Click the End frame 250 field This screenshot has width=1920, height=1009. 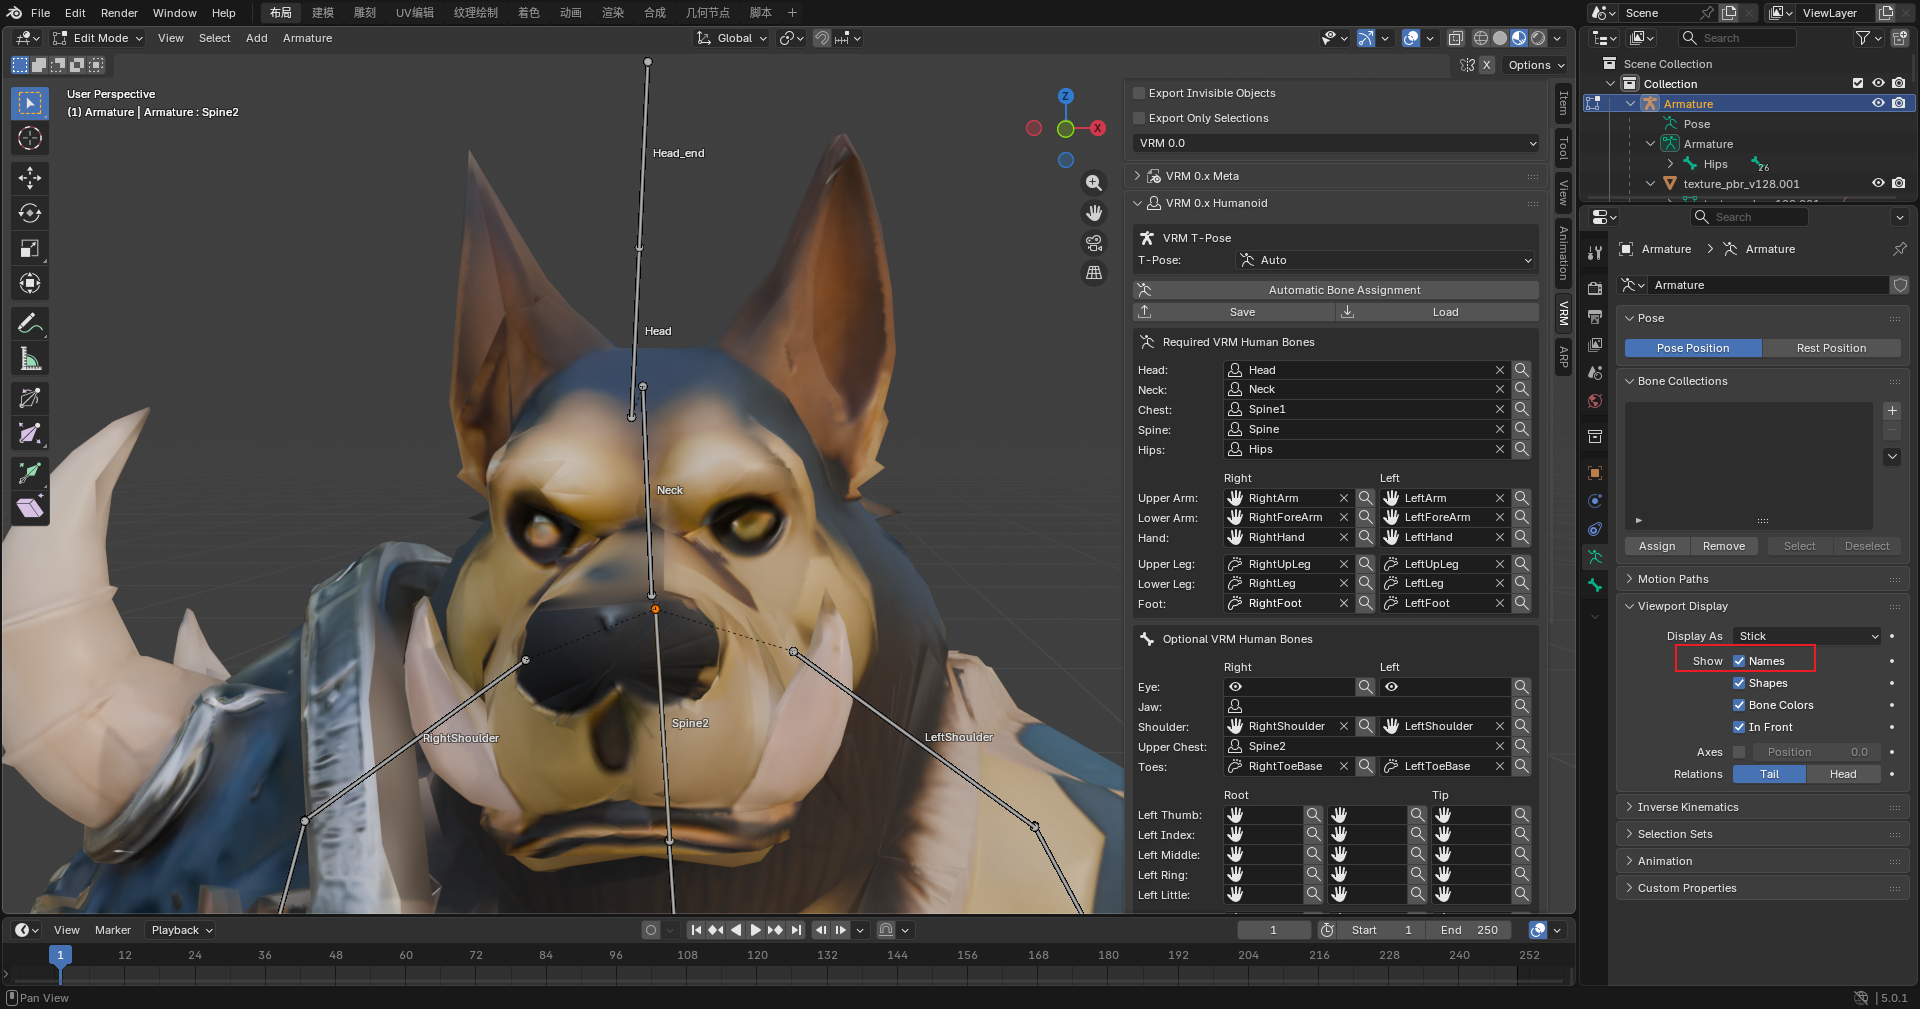click(1469, 930)
